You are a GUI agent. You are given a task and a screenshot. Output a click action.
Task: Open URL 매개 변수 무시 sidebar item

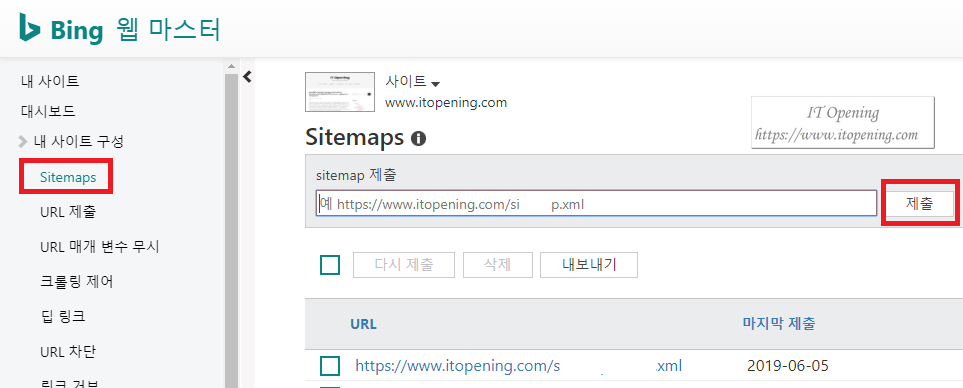coord(99,247)
